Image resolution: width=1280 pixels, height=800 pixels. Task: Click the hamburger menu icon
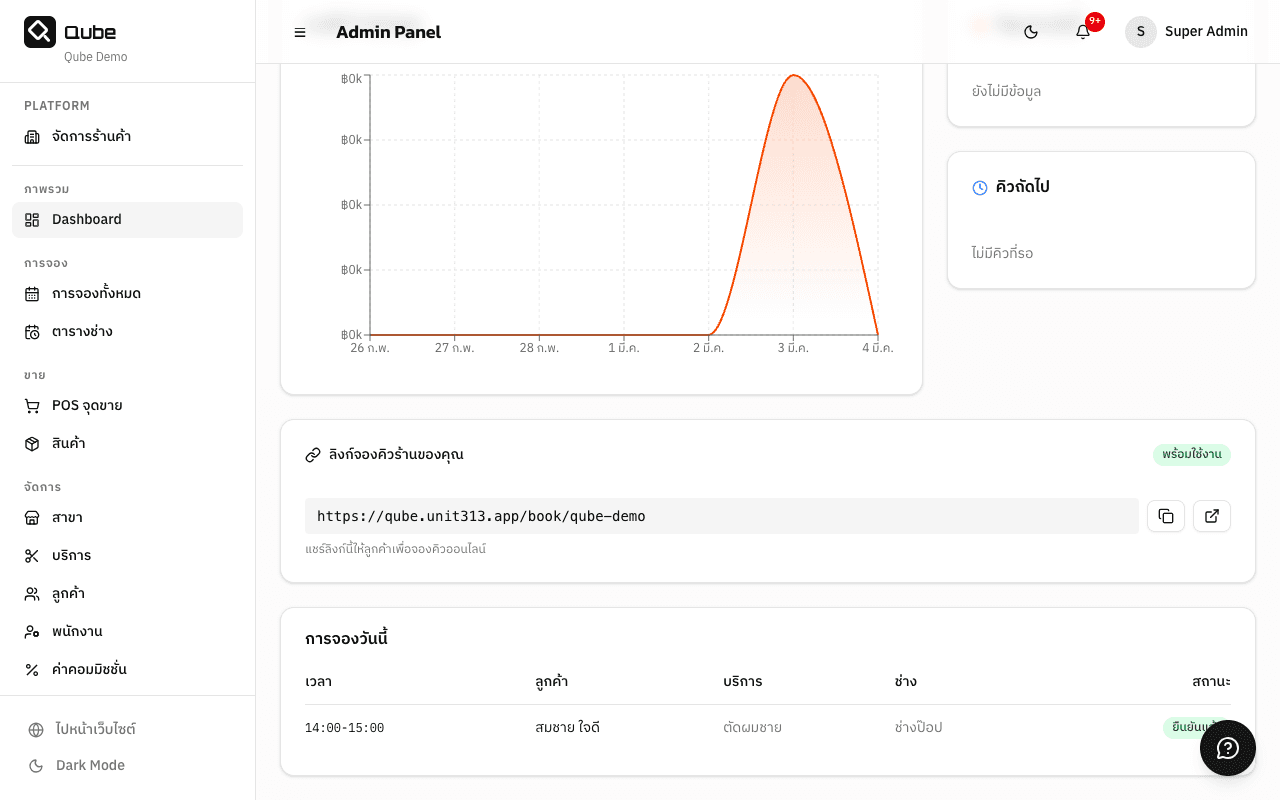300,32
